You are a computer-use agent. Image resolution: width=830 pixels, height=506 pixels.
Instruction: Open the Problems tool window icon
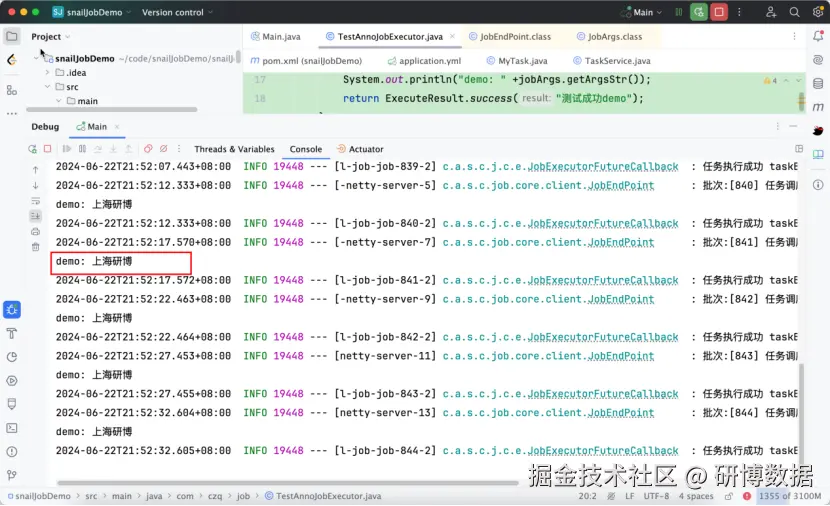click(x=12, y=451)
